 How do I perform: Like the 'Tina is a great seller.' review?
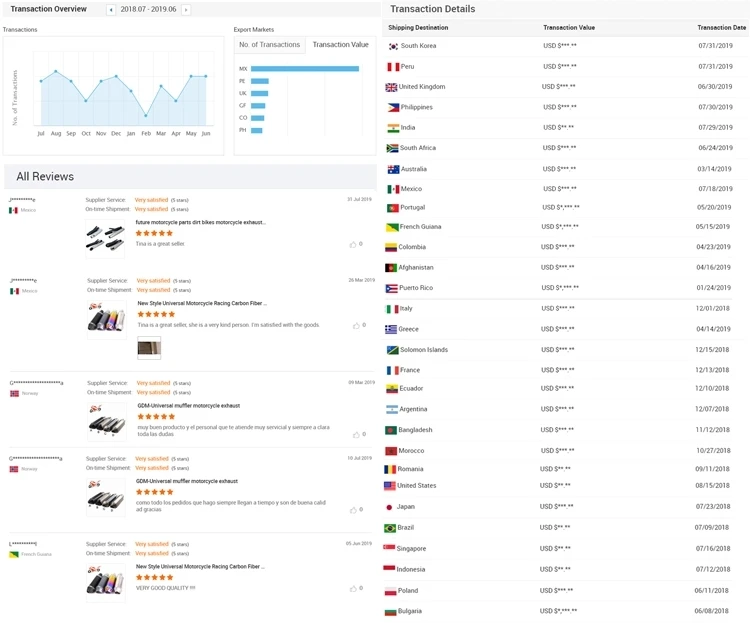pyautogui.click(x=353, y=244)
